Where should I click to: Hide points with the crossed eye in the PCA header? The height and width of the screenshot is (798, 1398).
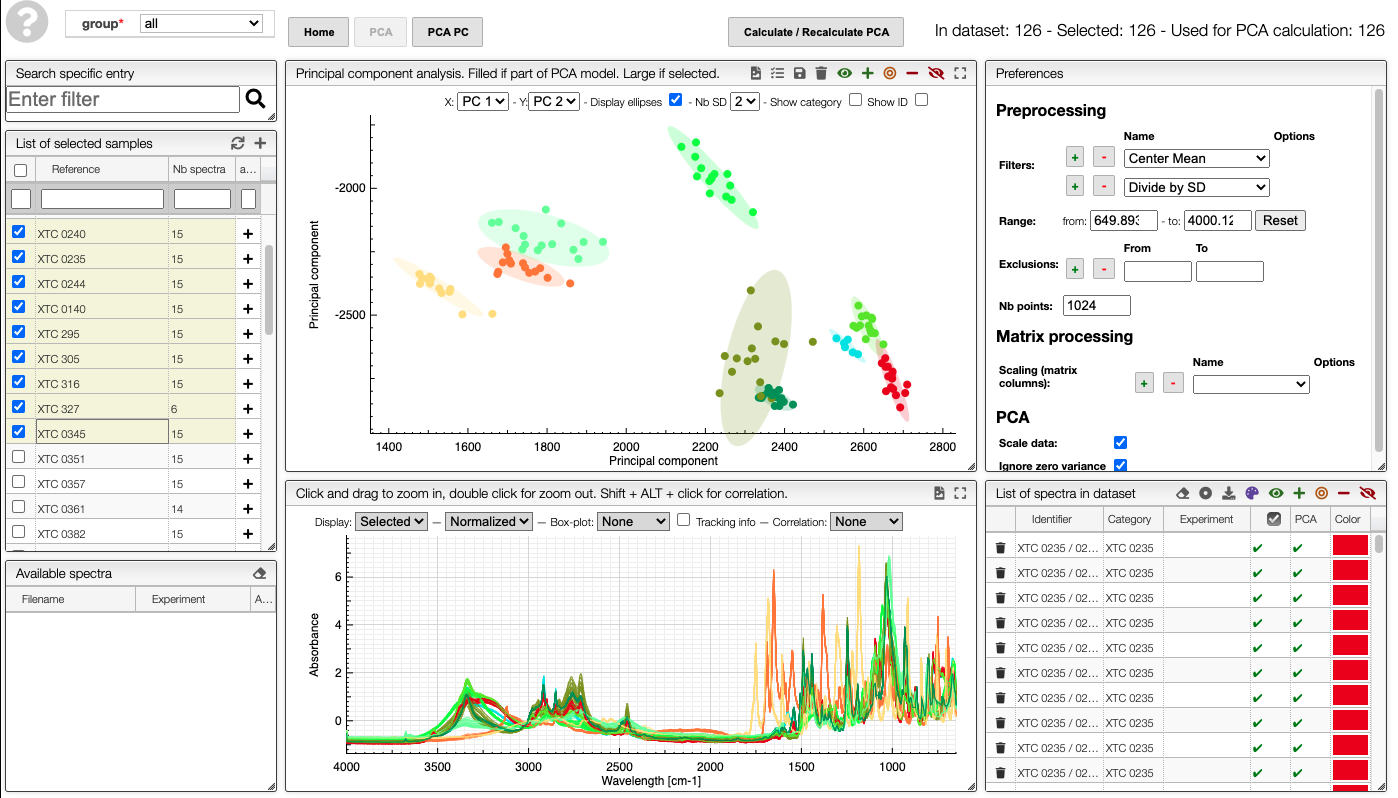936,73
